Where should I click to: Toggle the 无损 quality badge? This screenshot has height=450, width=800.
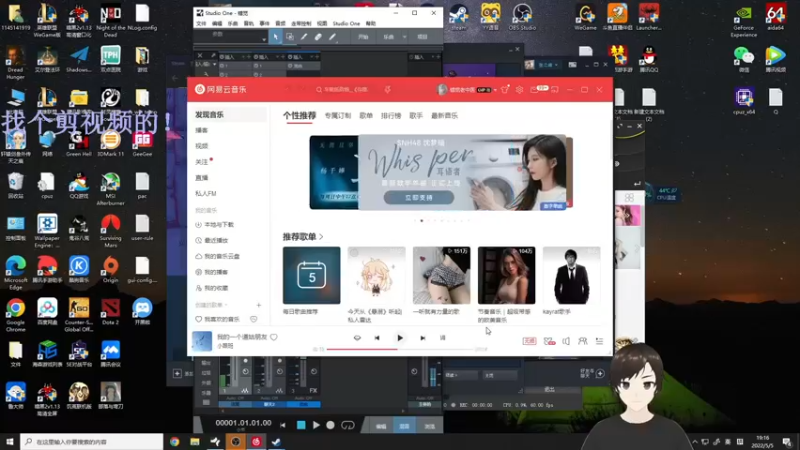(529, 341)
